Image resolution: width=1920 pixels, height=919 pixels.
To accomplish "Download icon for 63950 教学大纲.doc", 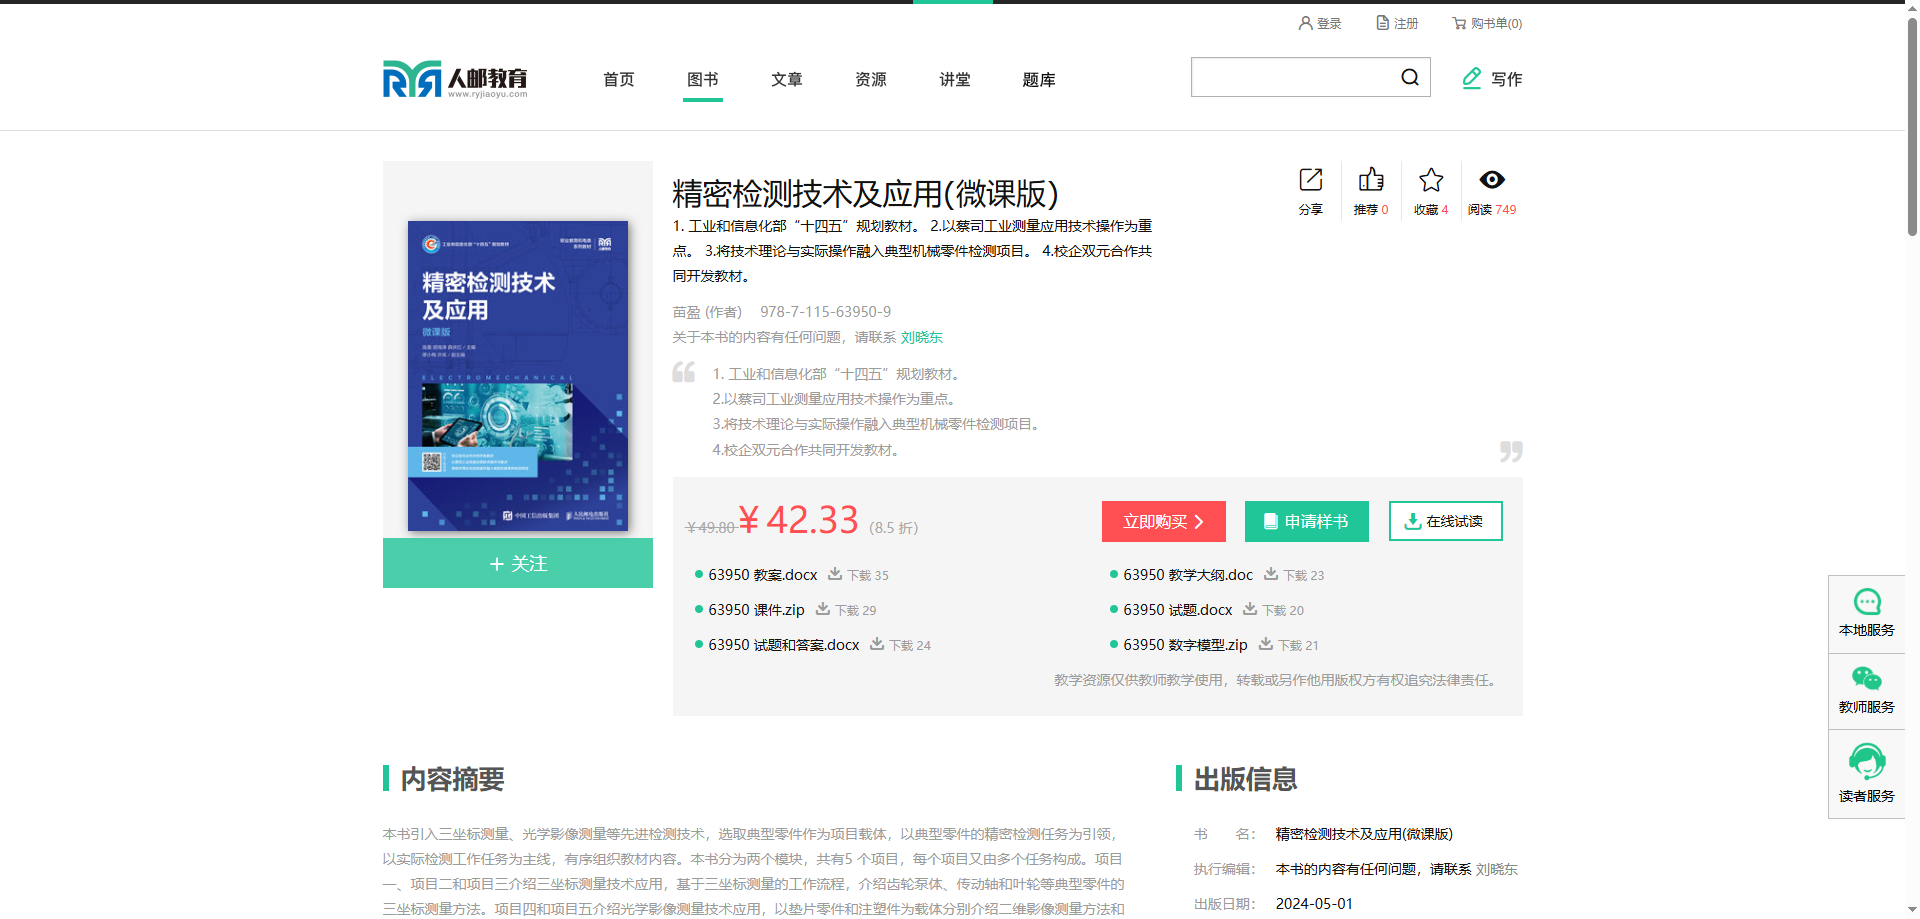I will 1271,574.
